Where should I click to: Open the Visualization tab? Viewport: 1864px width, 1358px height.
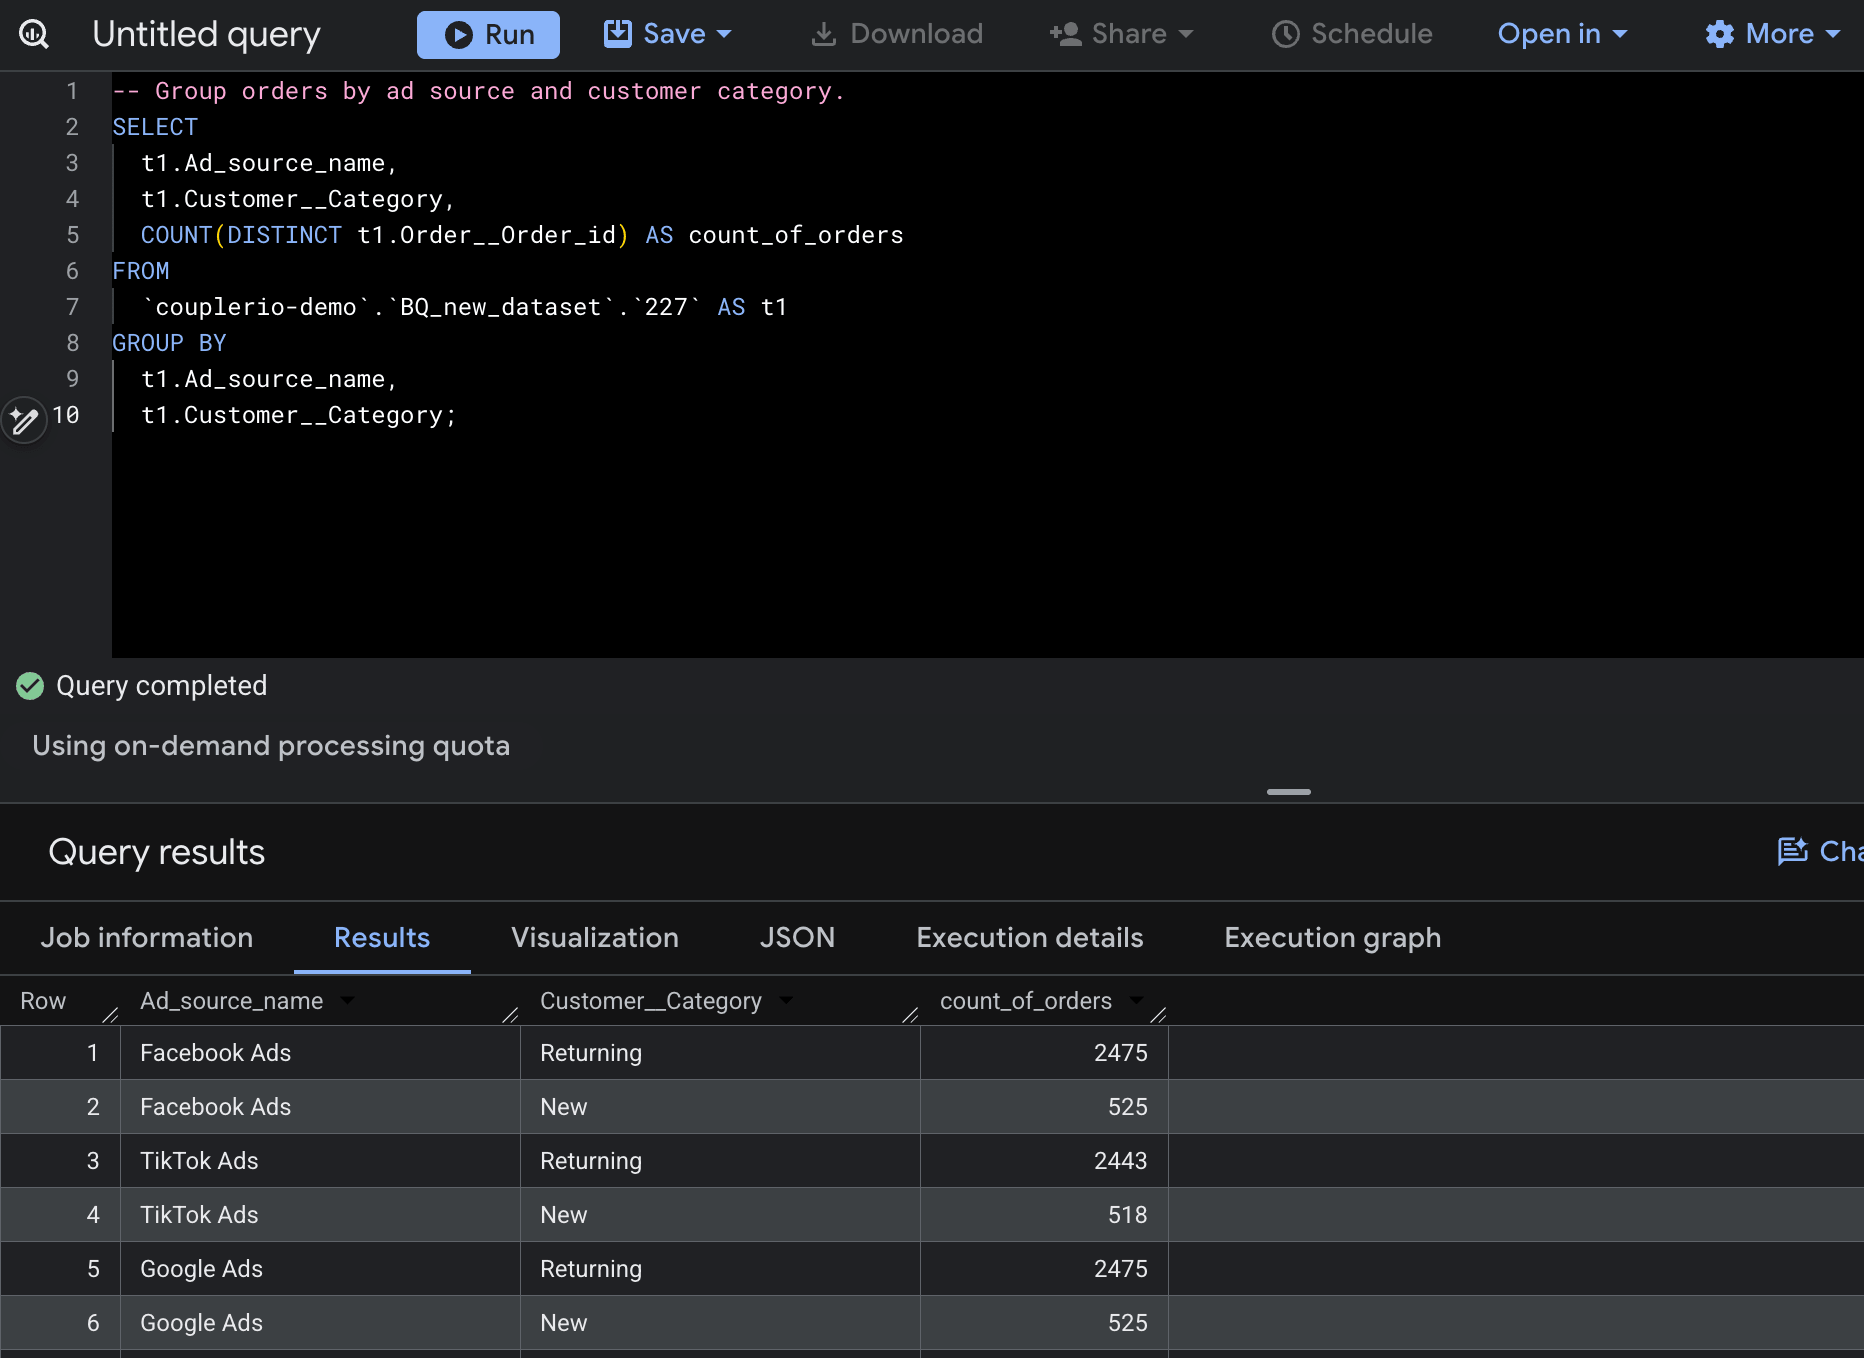click(595, 938)
